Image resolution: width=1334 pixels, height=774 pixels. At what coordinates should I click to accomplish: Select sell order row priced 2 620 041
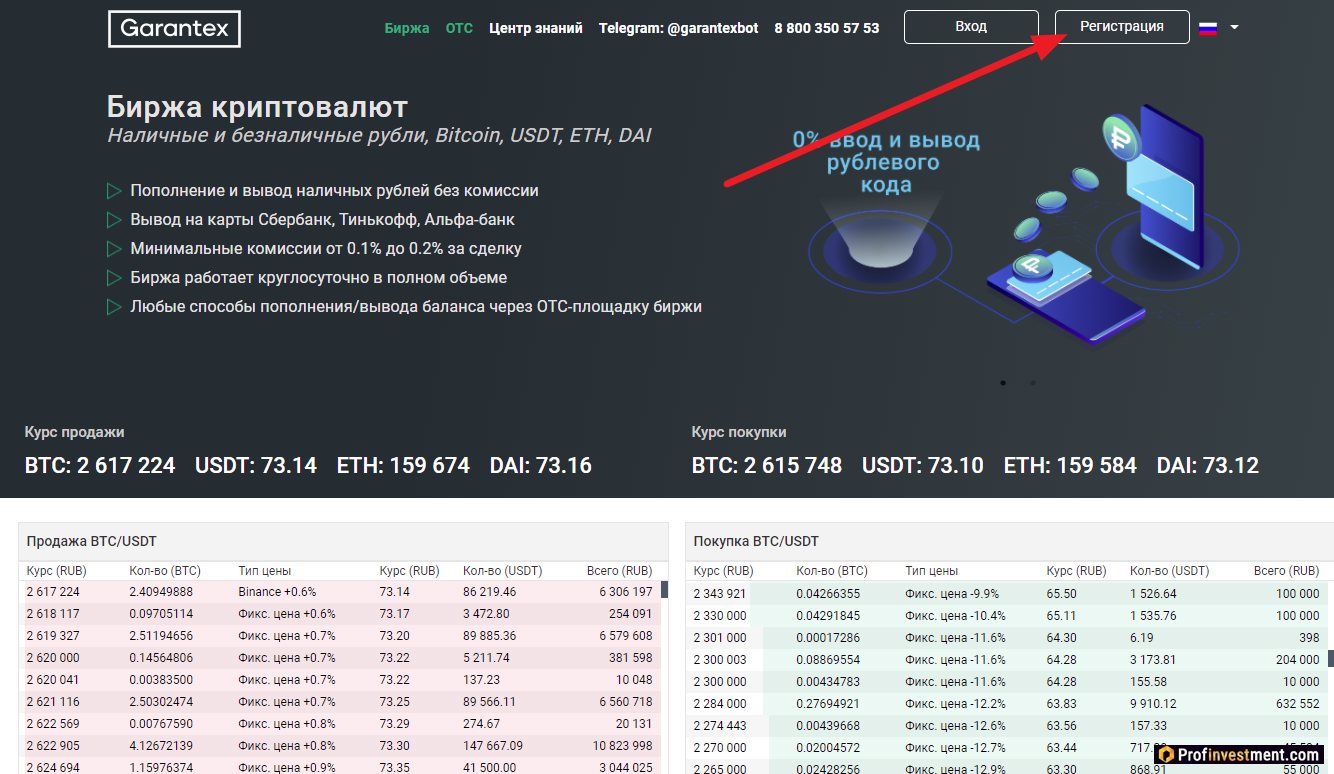[x=339, y=680]
